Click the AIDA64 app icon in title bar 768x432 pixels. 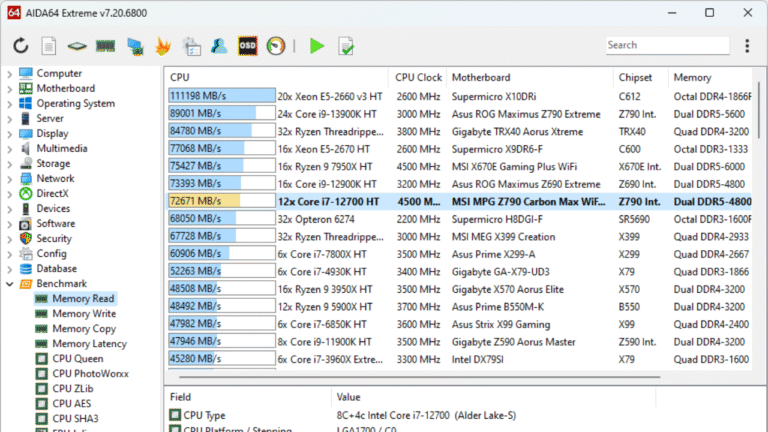click(x=14, y=13)
